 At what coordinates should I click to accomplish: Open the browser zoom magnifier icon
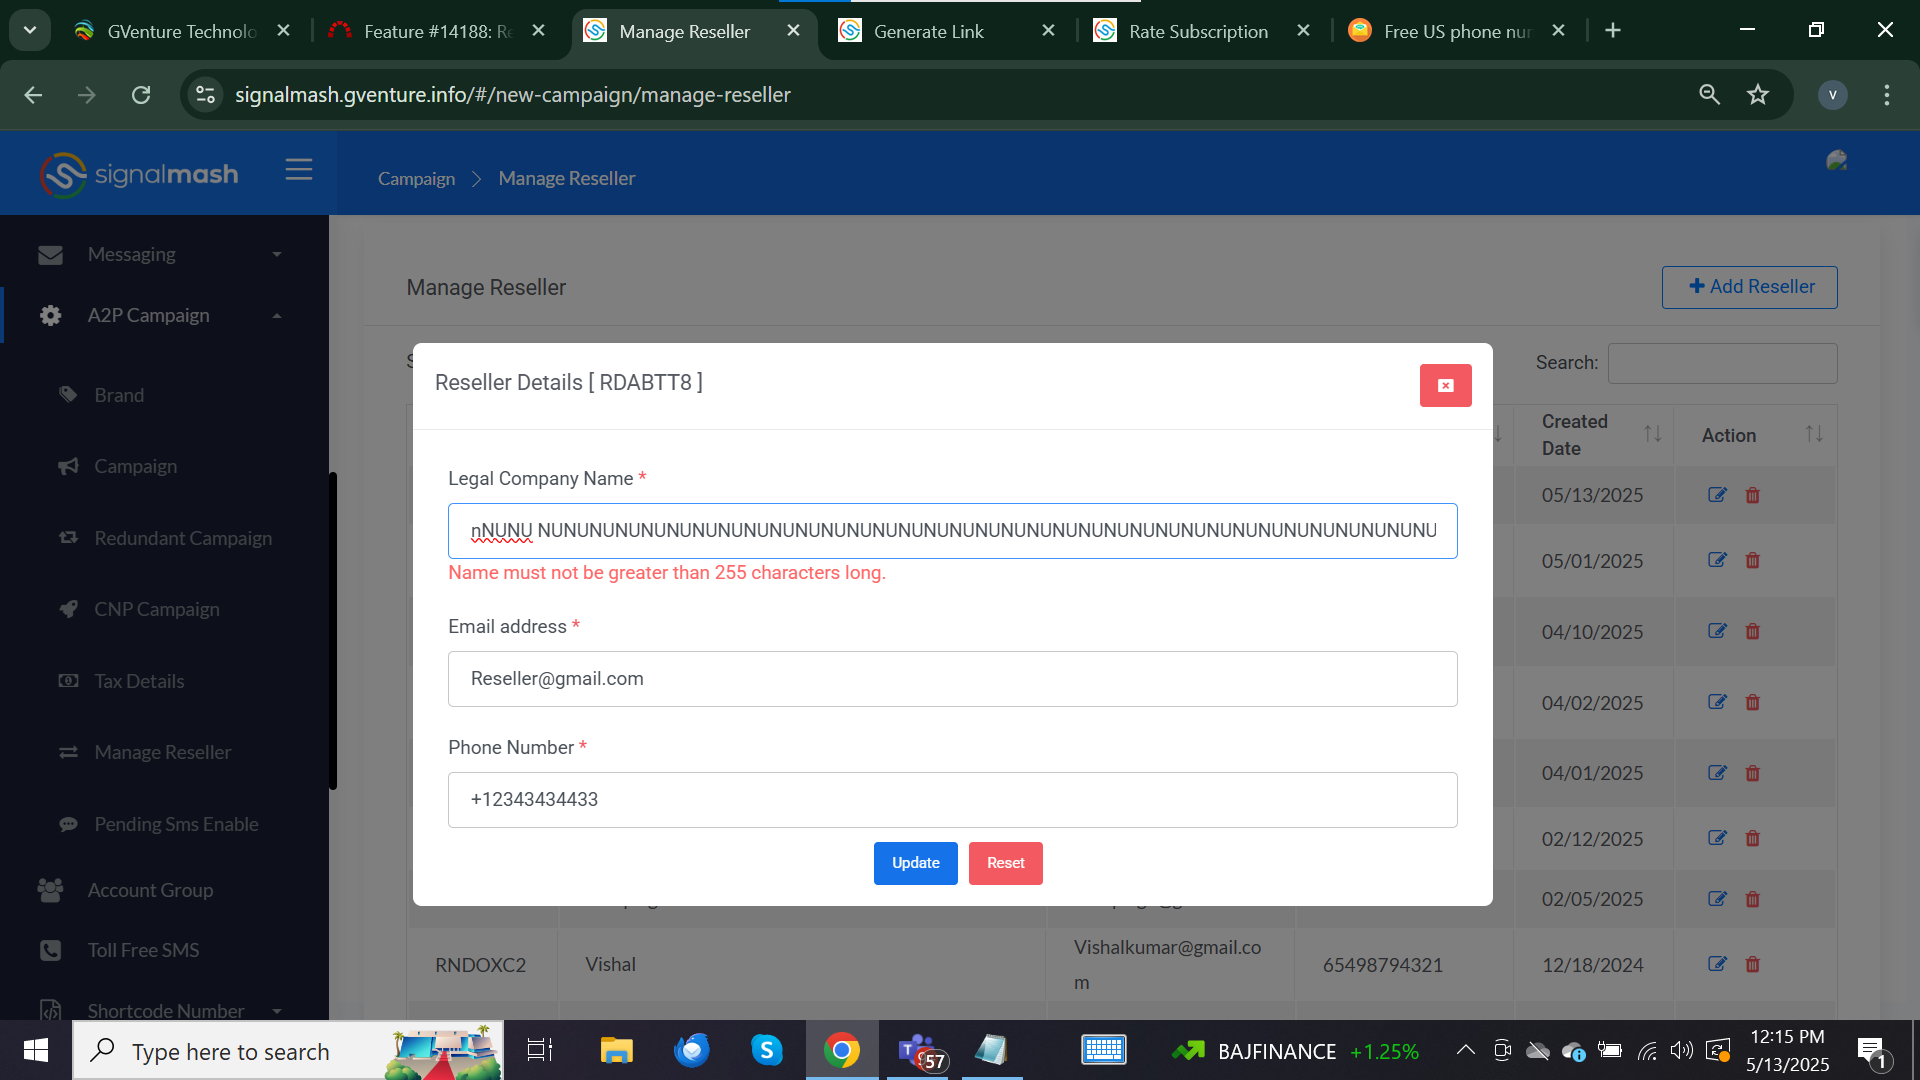1709,95
